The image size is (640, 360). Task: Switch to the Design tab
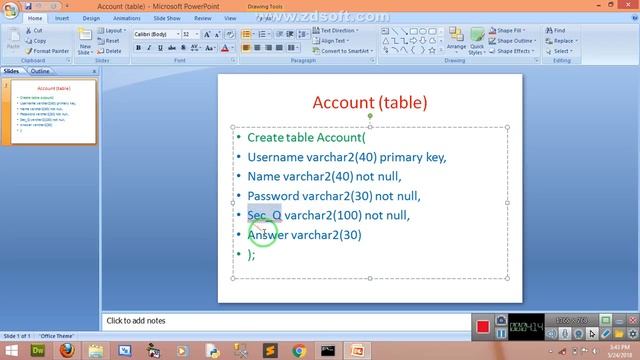click(91, 18)
